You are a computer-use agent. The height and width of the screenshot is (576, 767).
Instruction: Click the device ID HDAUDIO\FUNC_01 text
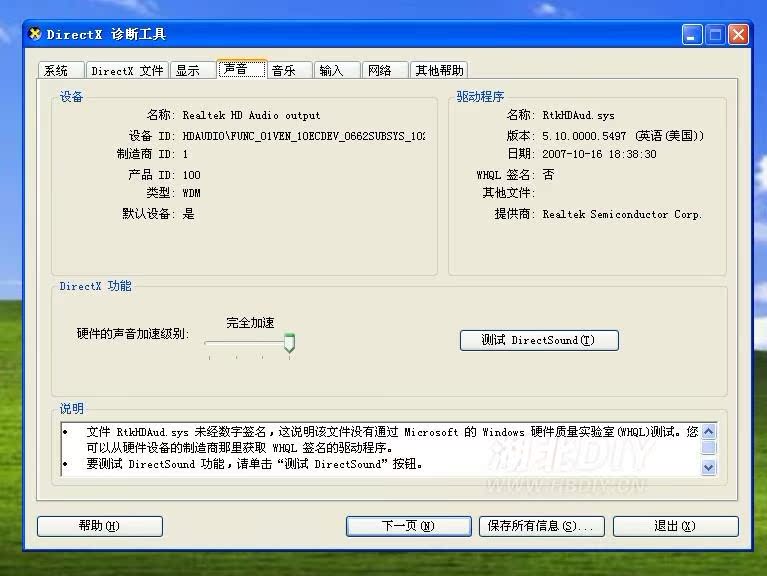click(x=304, y=136)
